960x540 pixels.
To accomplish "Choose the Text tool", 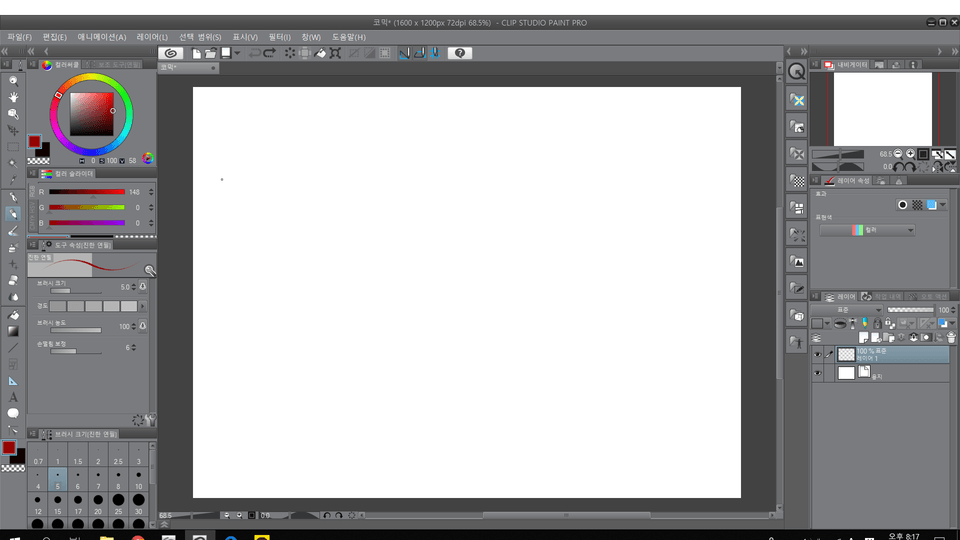I will [x=13, y=397].
